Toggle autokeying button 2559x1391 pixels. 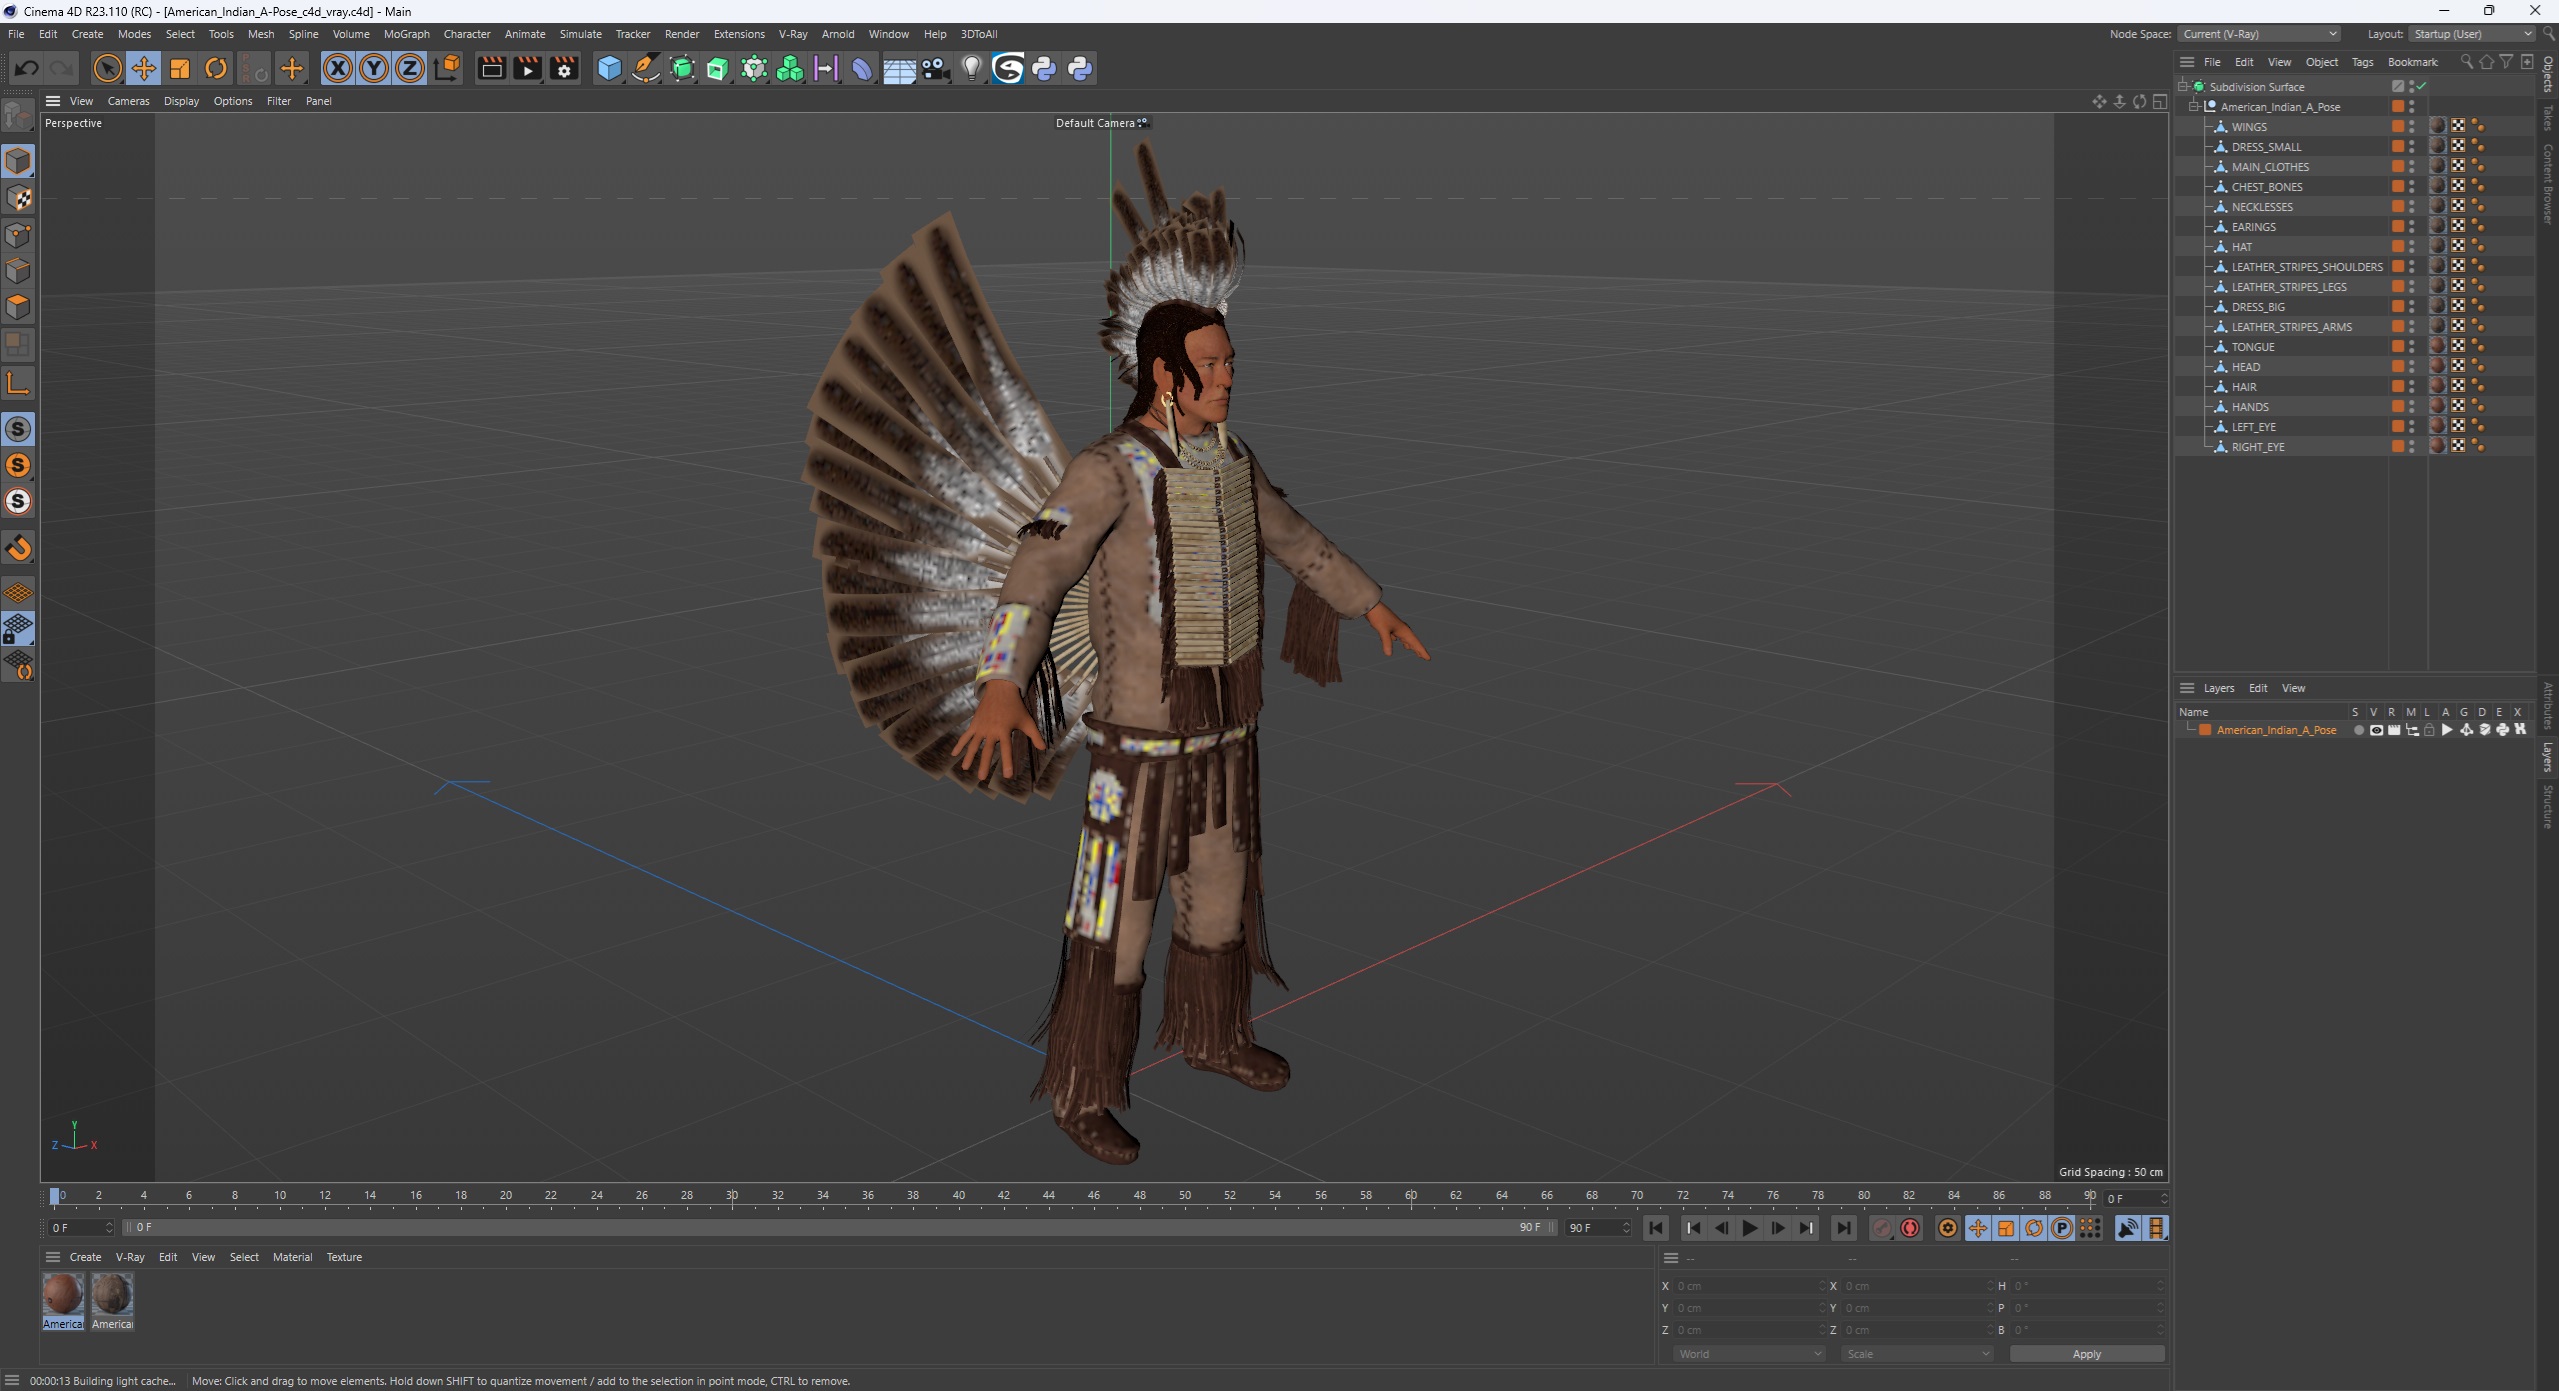pyautogui.click(x=1910, y=1228)
